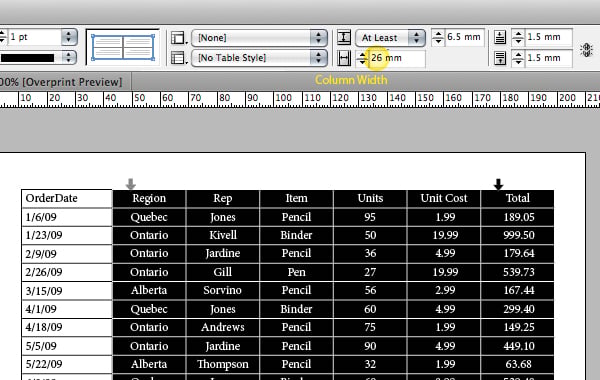Click the Gill rep cell
The image size is (600, 380).
click(x=222, y=272)
